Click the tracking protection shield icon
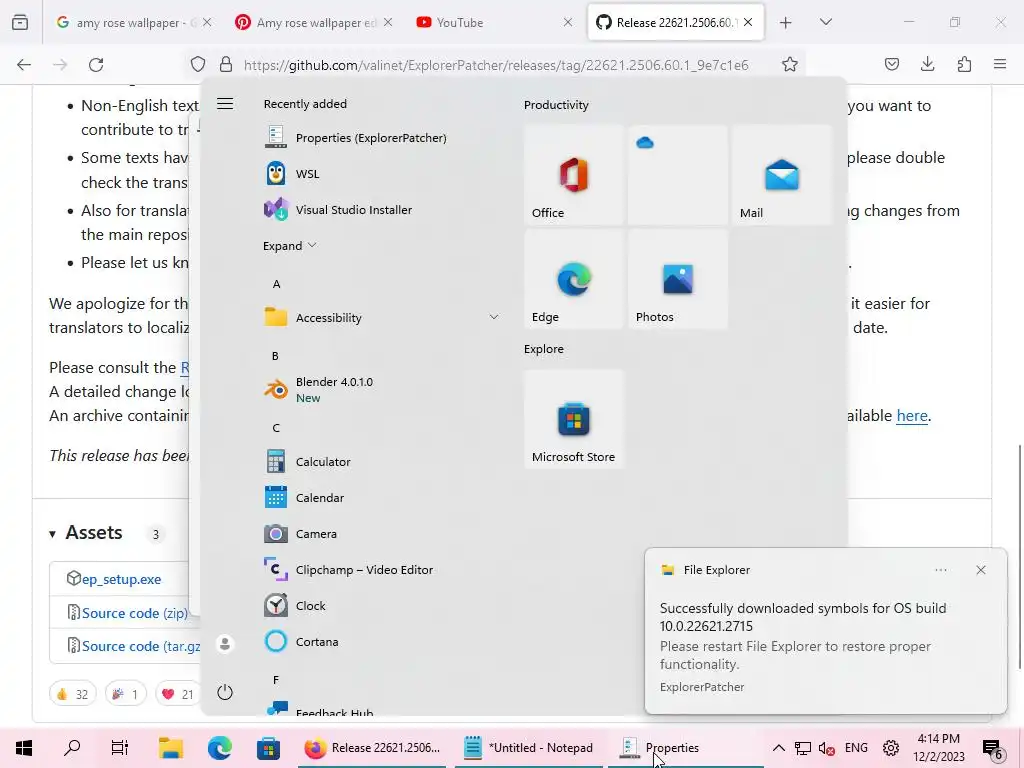Viewport: 1024px width, 768px height. click(198, 65)
